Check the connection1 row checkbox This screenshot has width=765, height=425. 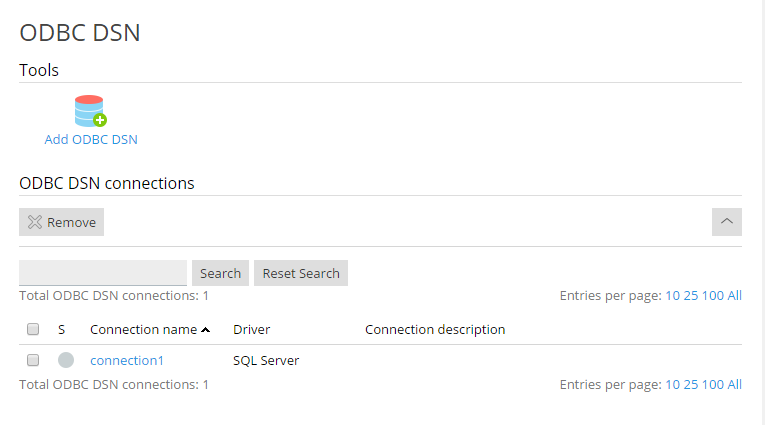coord(33,360)
